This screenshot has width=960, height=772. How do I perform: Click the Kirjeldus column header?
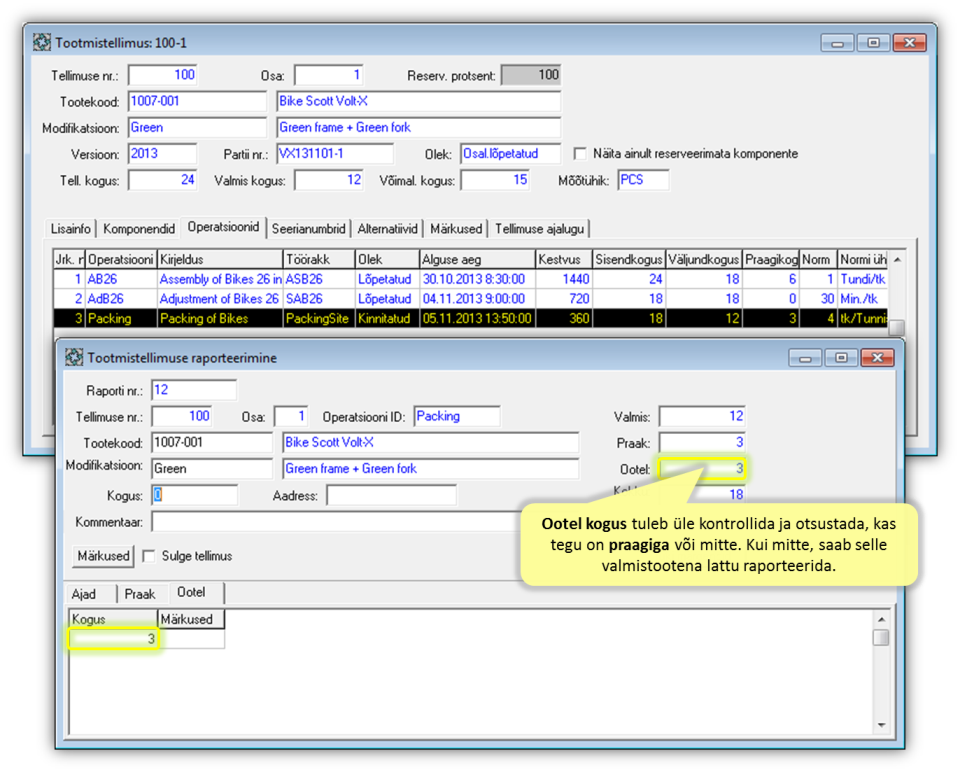[220, 260]
